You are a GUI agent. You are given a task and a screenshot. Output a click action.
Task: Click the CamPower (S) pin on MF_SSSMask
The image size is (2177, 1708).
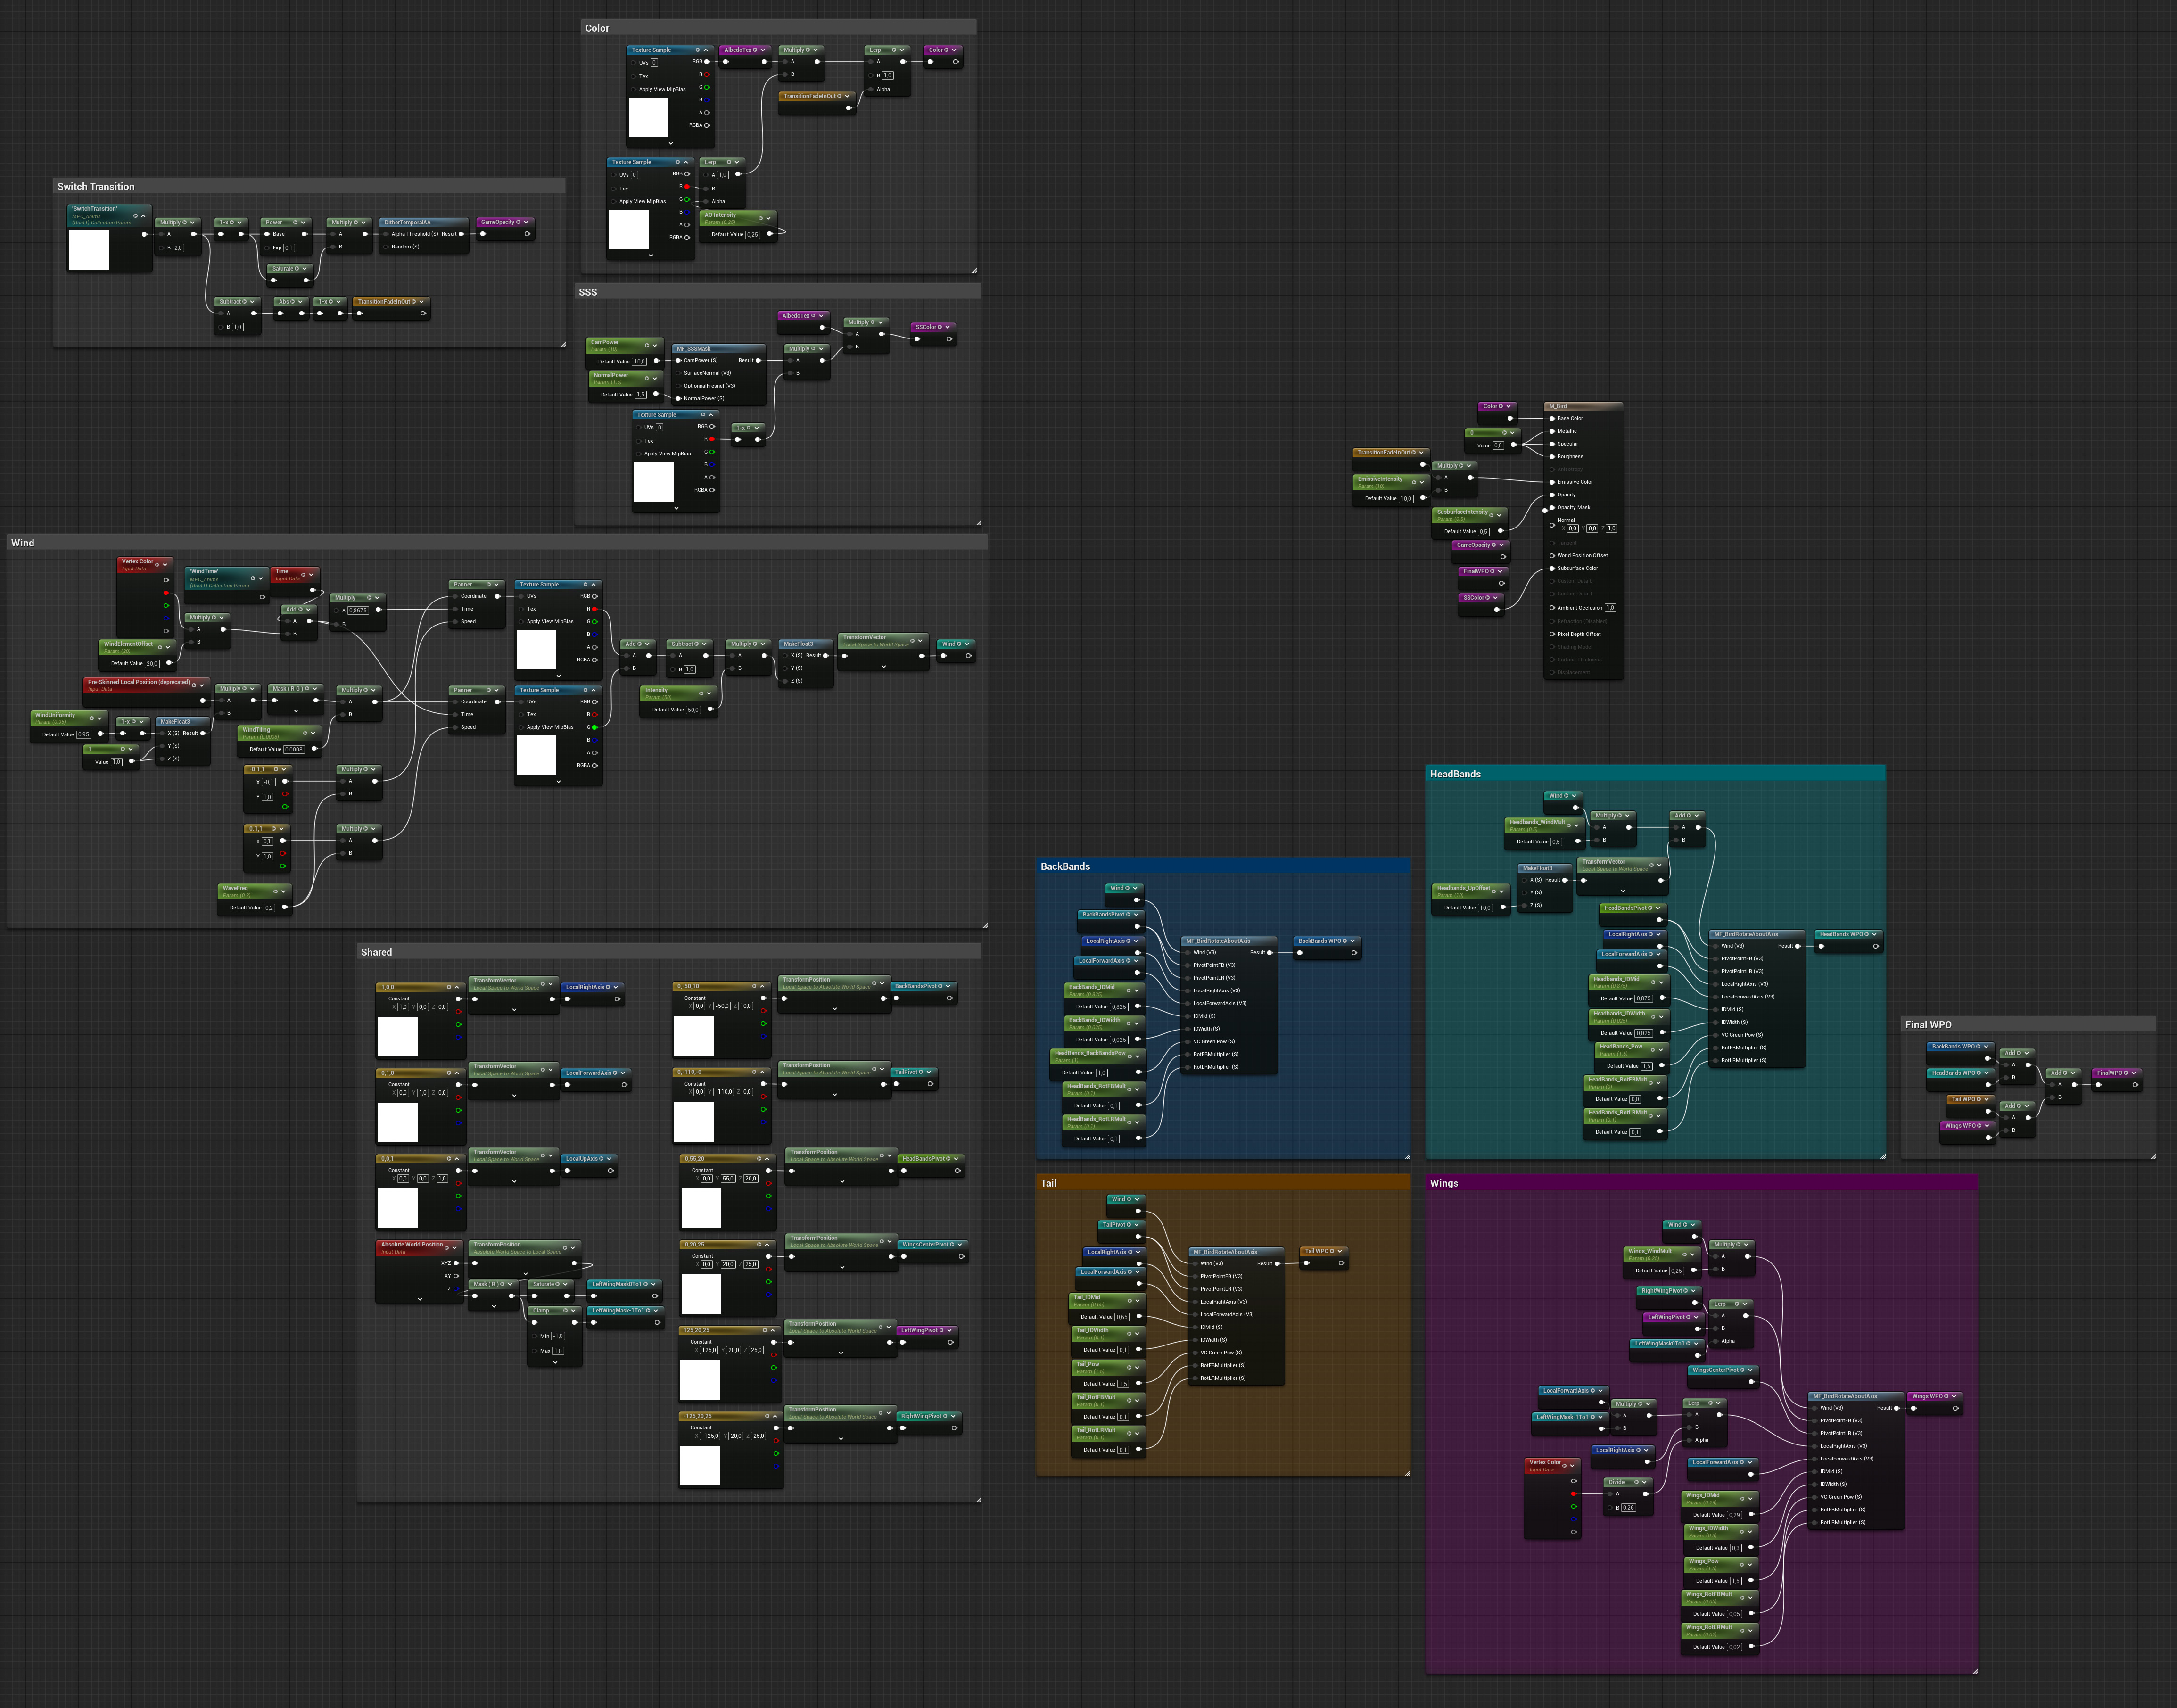tap(678, 360)
